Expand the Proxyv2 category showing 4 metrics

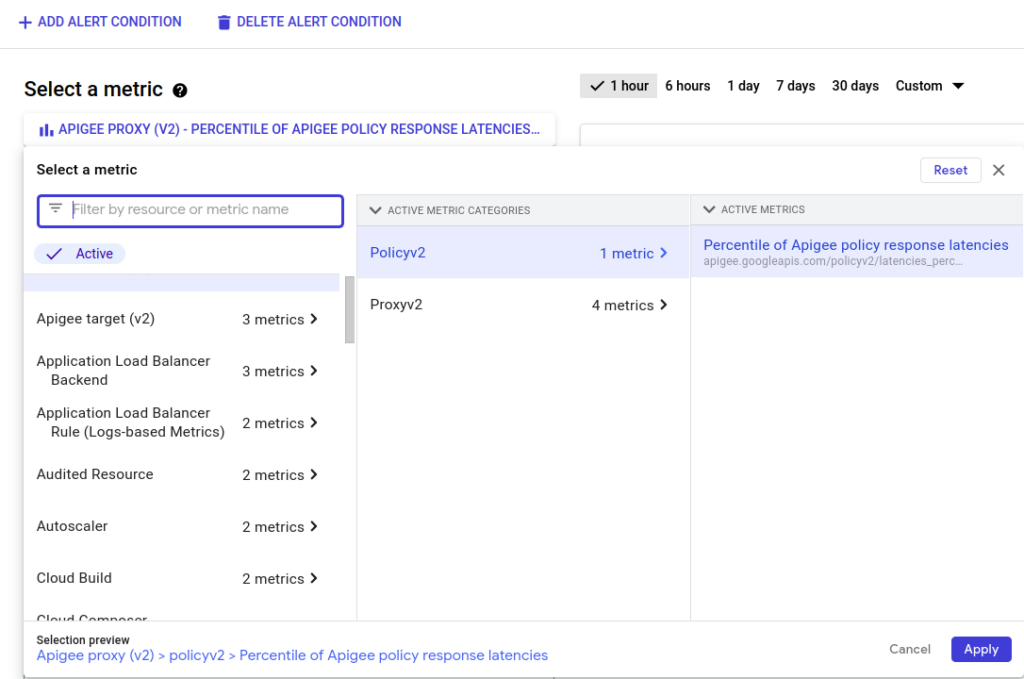pos(520,304)
